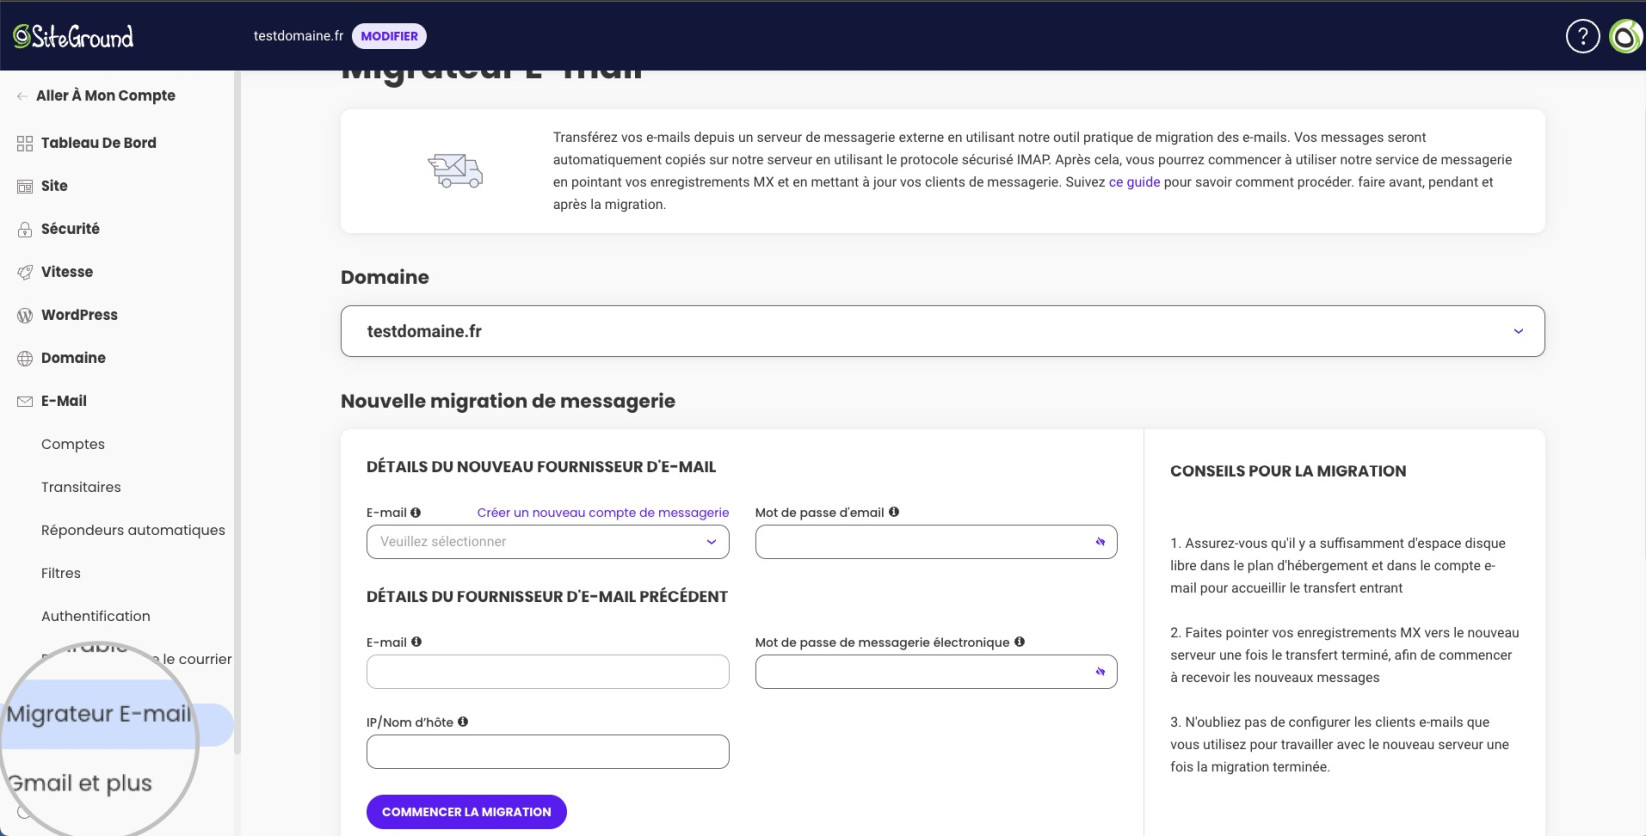Click the Nouvelle migration de messagerie heading

[x=508, y=401]
